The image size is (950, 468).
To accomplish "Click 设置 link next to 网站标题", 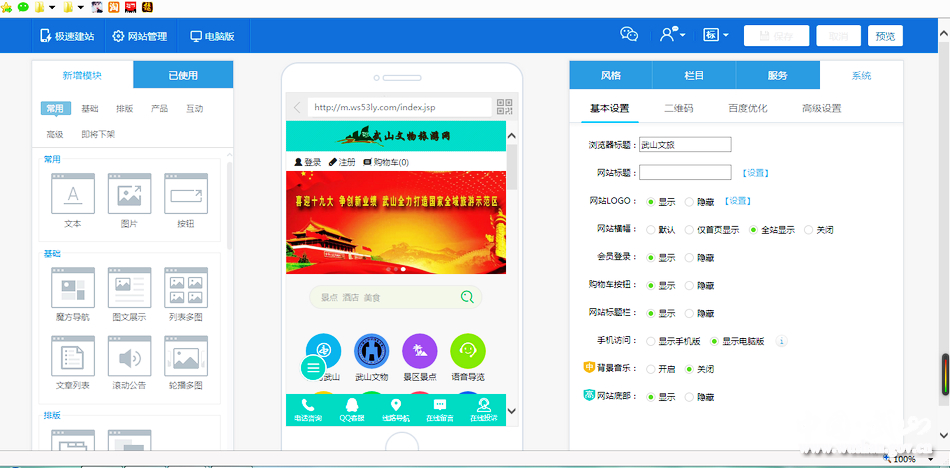I will (x=755, y=173).
